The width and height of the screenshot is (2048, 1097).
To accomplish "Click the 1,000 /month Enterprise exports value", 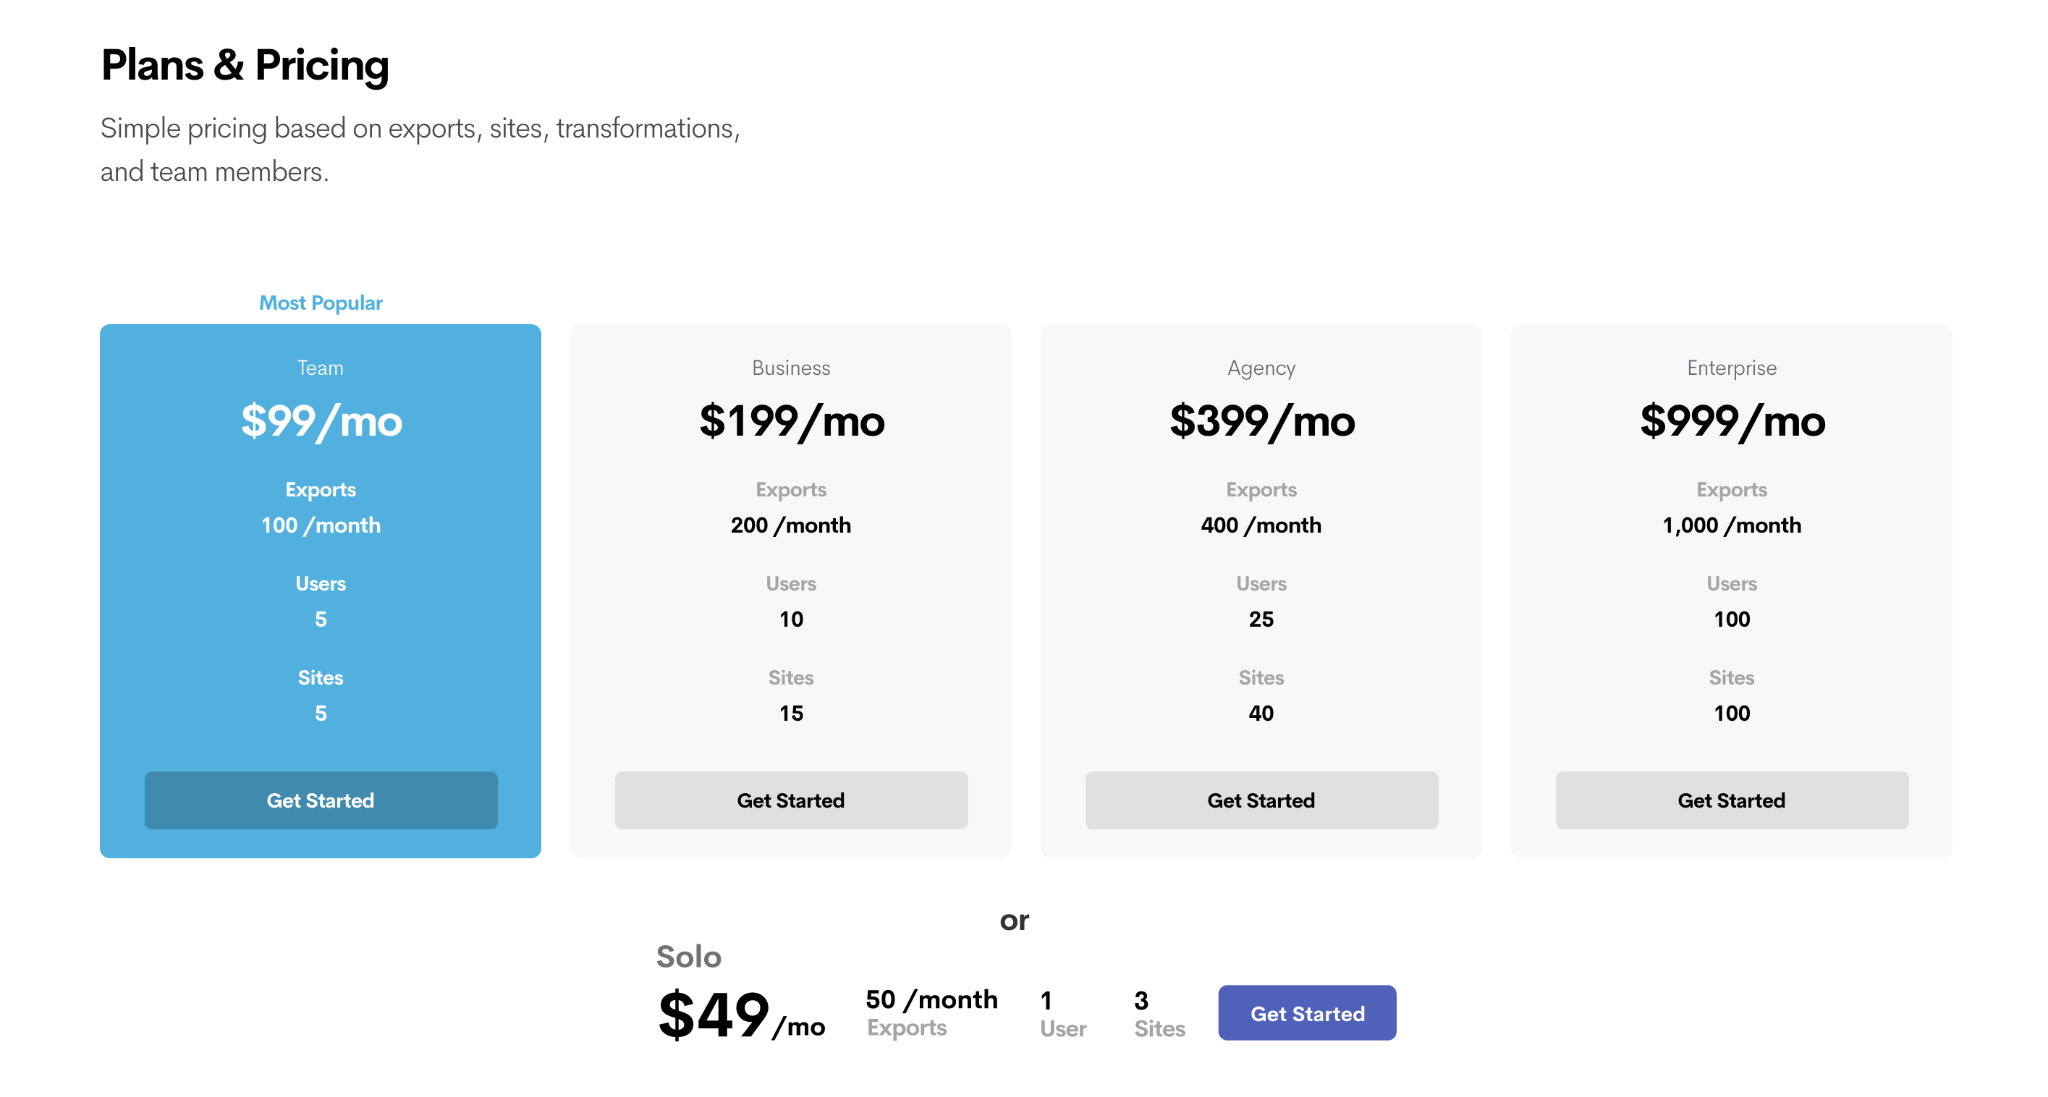I will [1731, 525].
